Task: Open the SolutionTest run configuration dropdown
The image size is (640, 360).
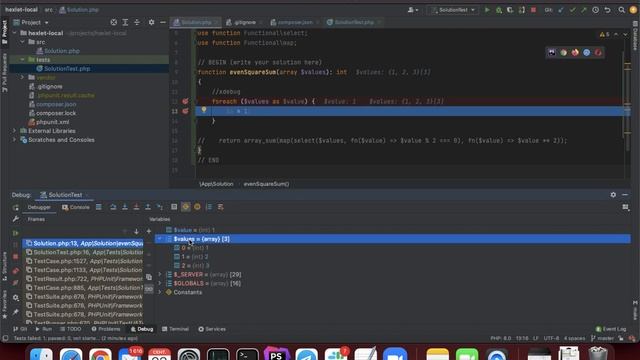Action: click(x=453, y=10)
